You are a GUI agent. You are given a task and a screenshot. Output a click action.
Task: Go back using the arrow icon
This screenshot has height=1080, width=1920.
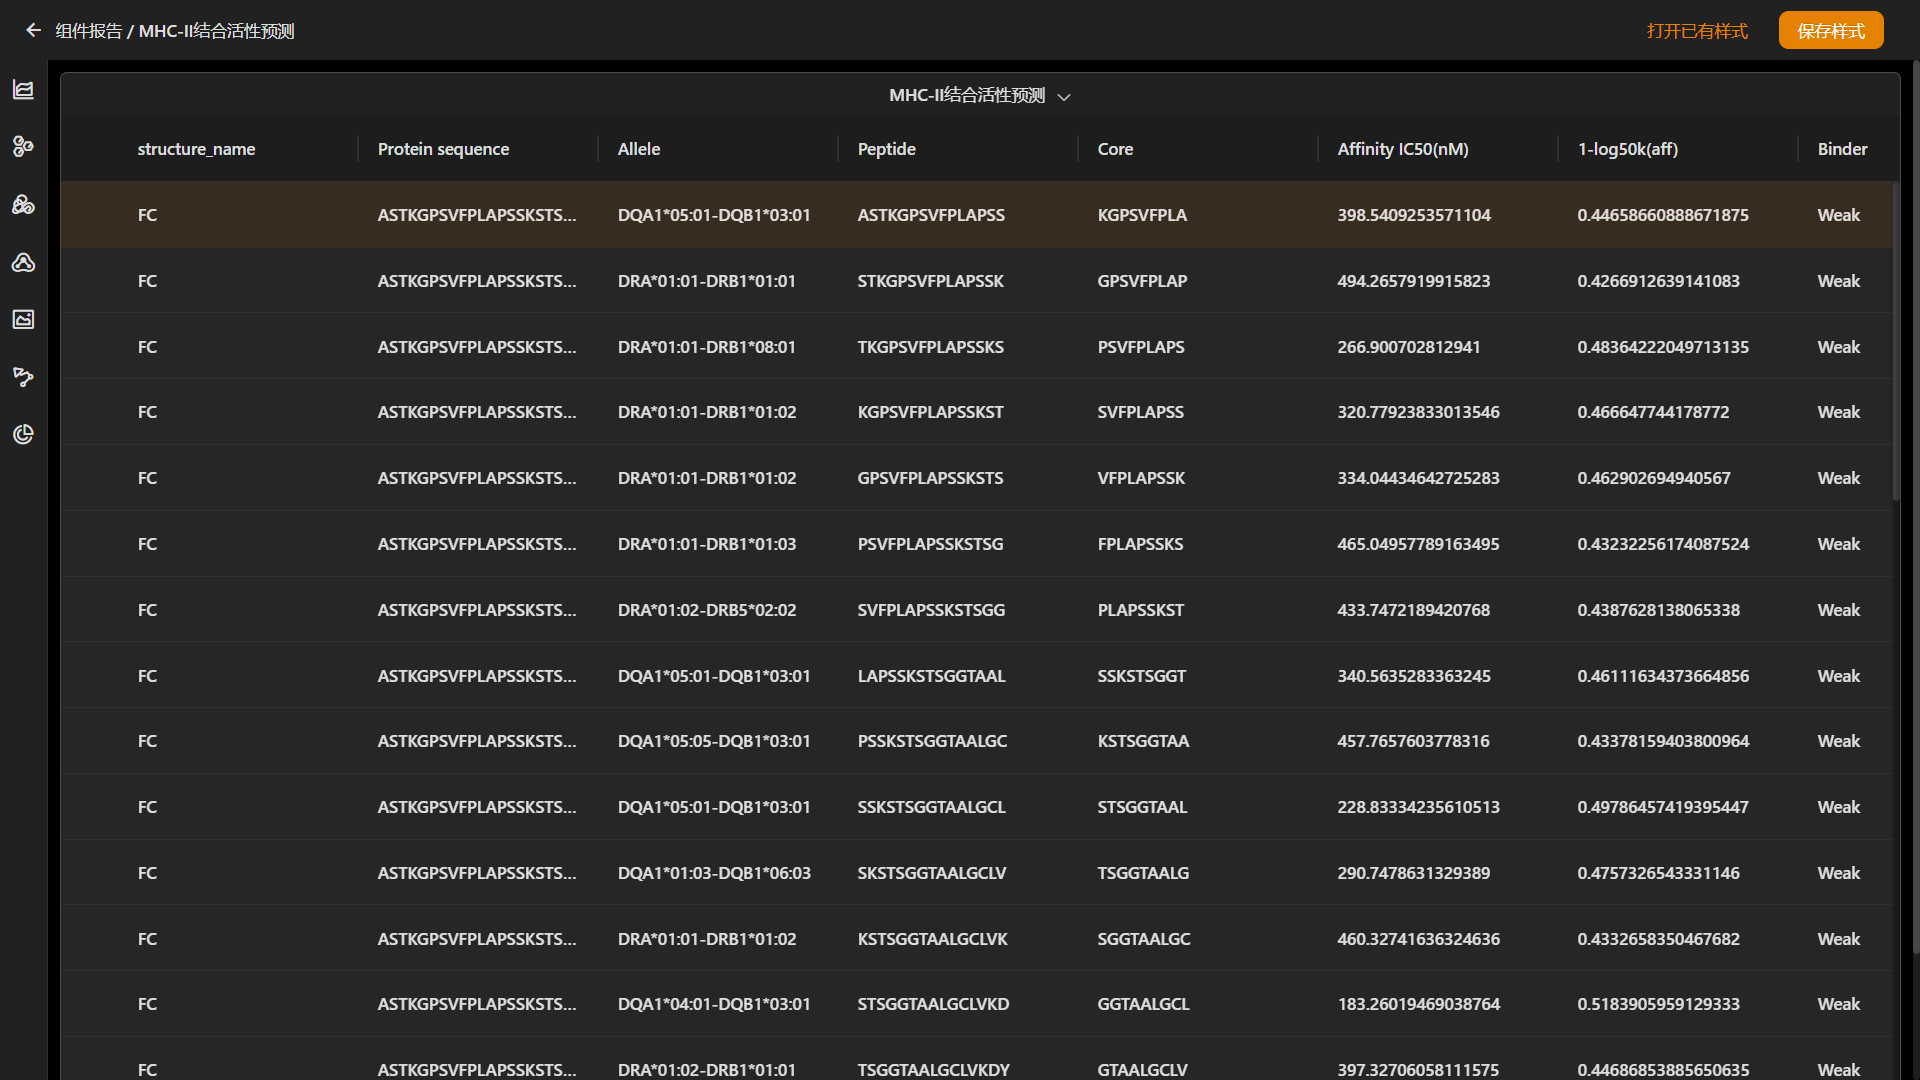(34, 31)
